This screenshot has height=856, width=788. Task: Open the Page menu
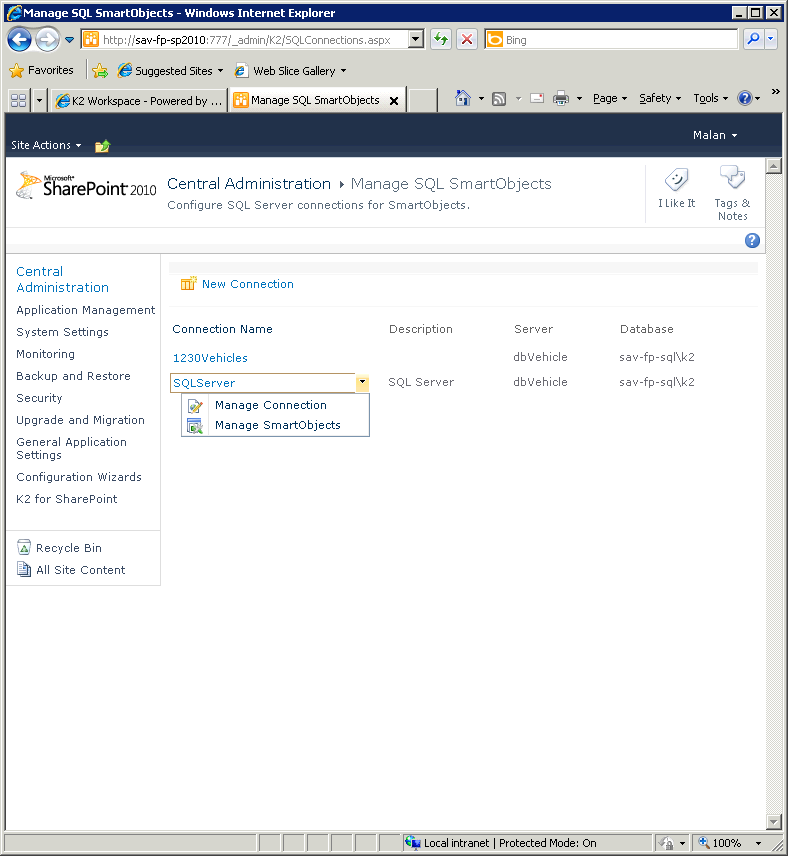[x=609, y=98]
